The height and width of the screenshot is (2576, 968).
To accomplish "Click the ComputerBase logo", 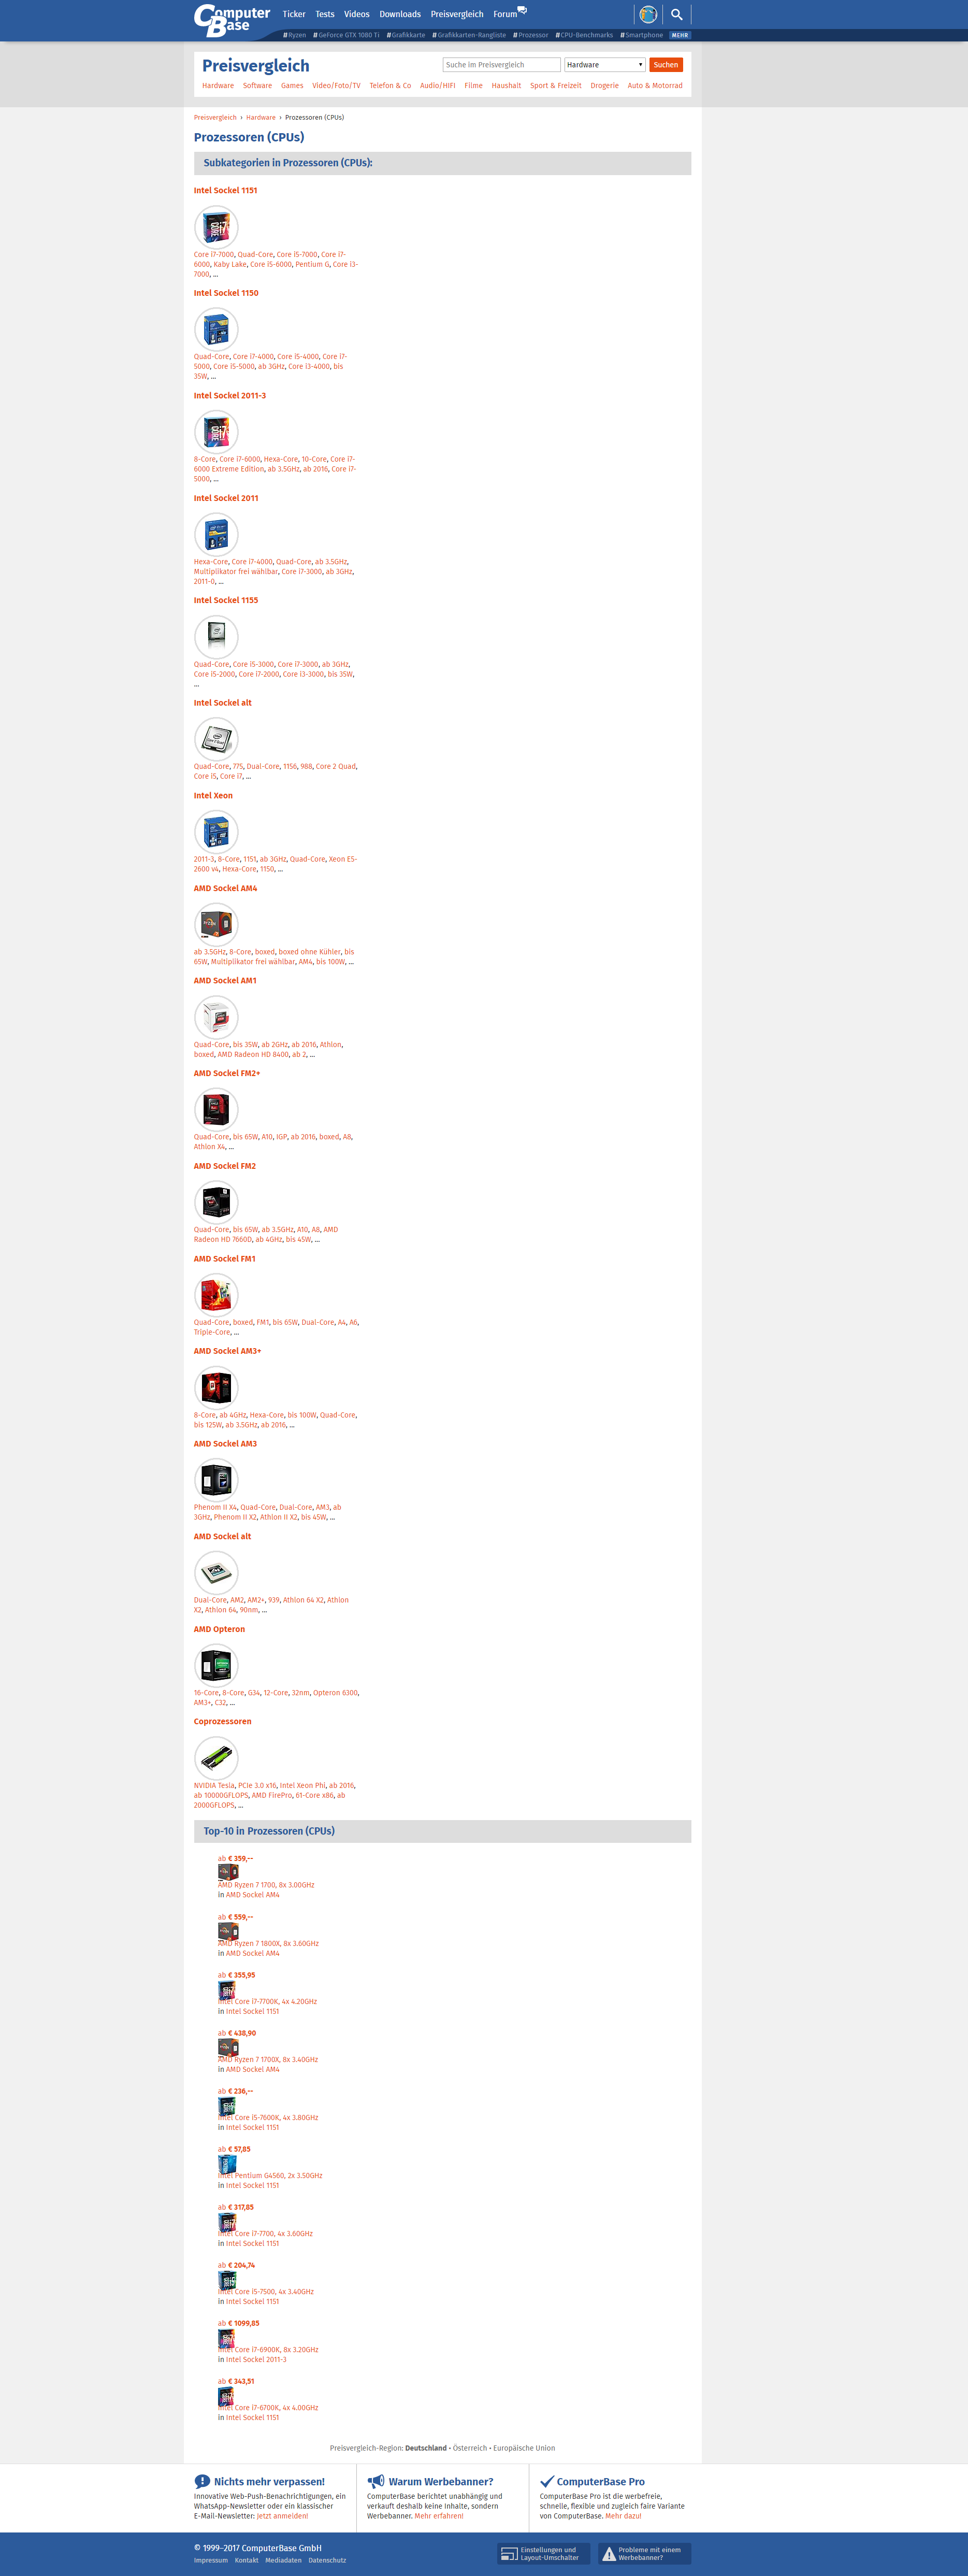I will pos(232,20).
